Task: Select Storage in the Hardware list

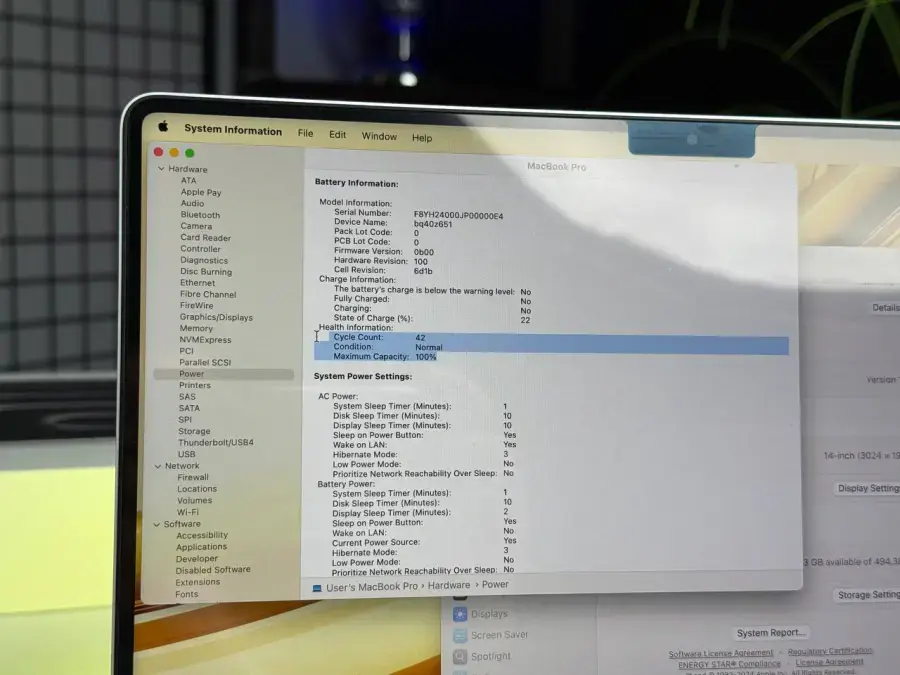Action: coord(194,431)
